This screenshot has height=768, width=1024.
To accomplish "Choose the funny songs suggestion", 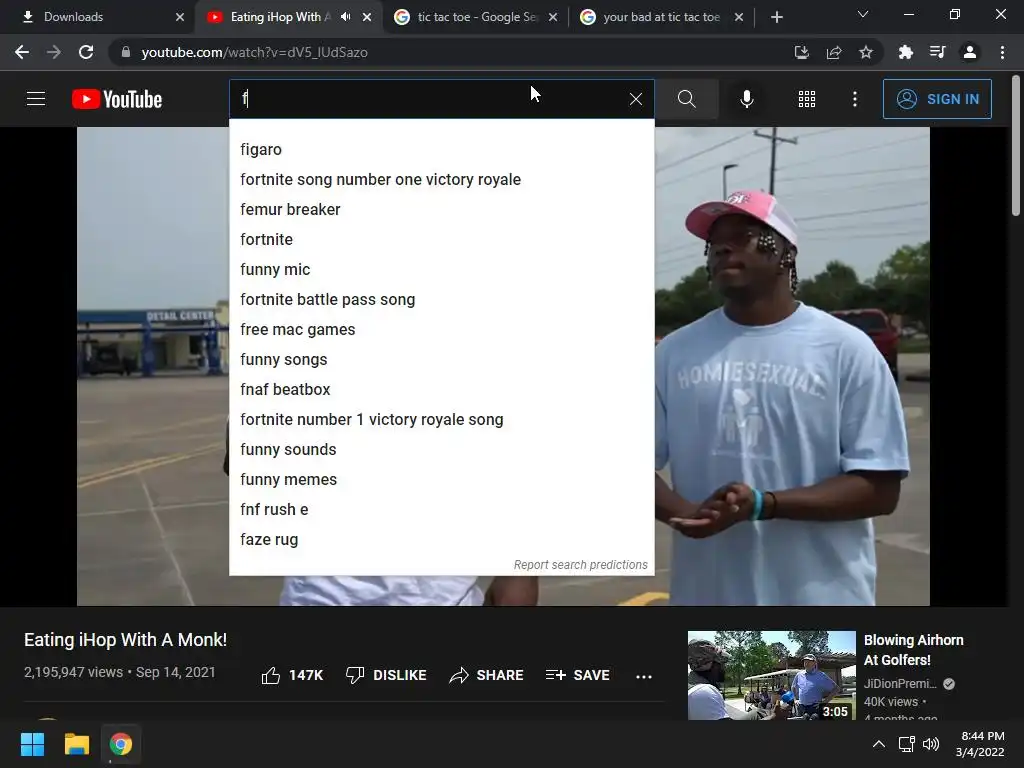I will tap(441, 360).
